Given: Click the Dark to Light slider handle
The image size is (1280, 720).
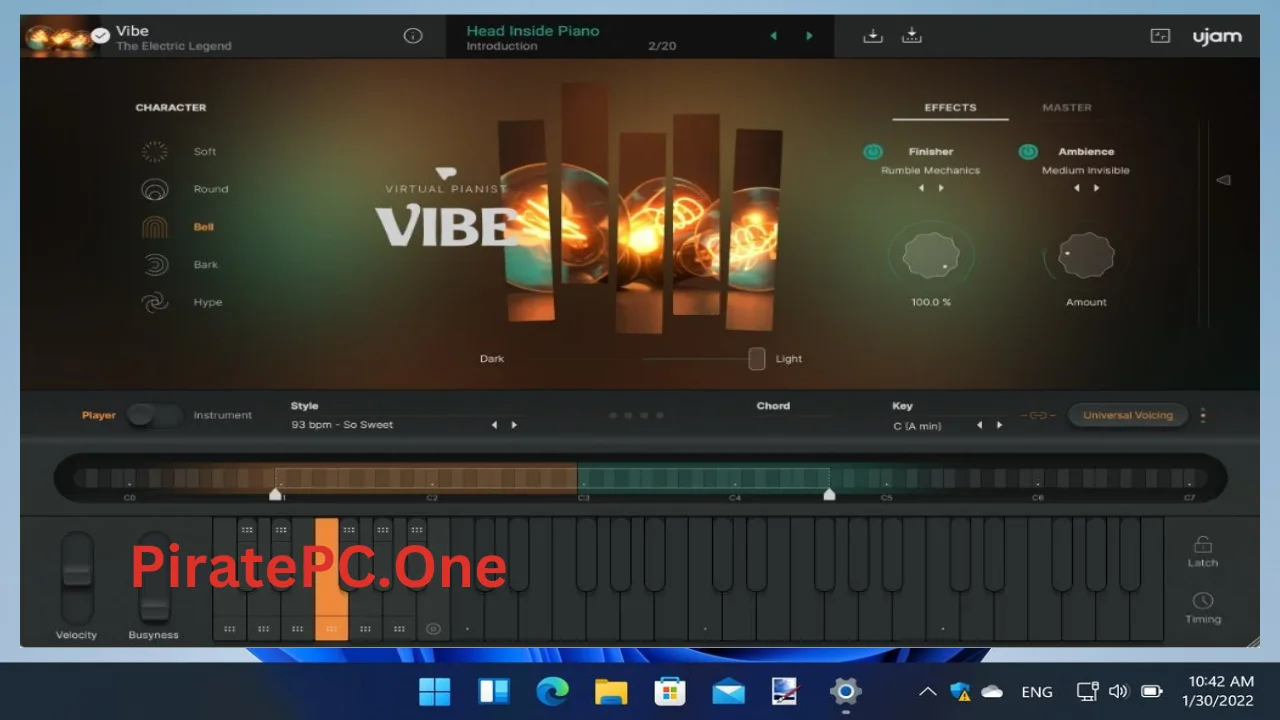Looking at the screenshot, I should point(757,358).
